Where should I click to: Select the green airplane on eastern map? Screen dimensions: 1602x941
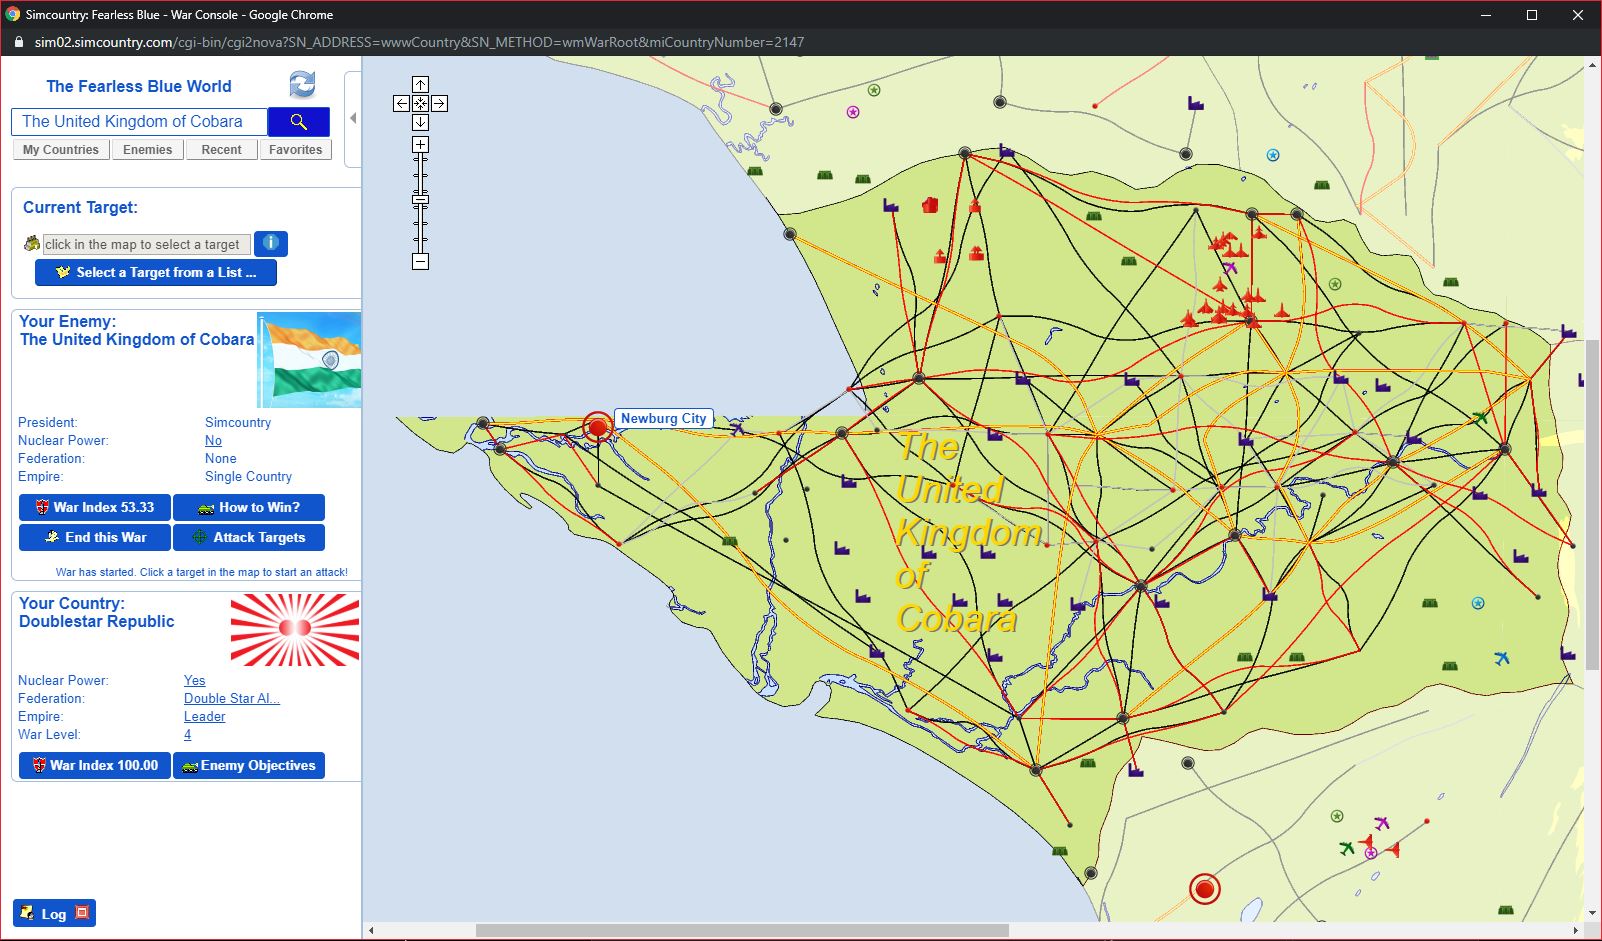[x=1480, y=417]
